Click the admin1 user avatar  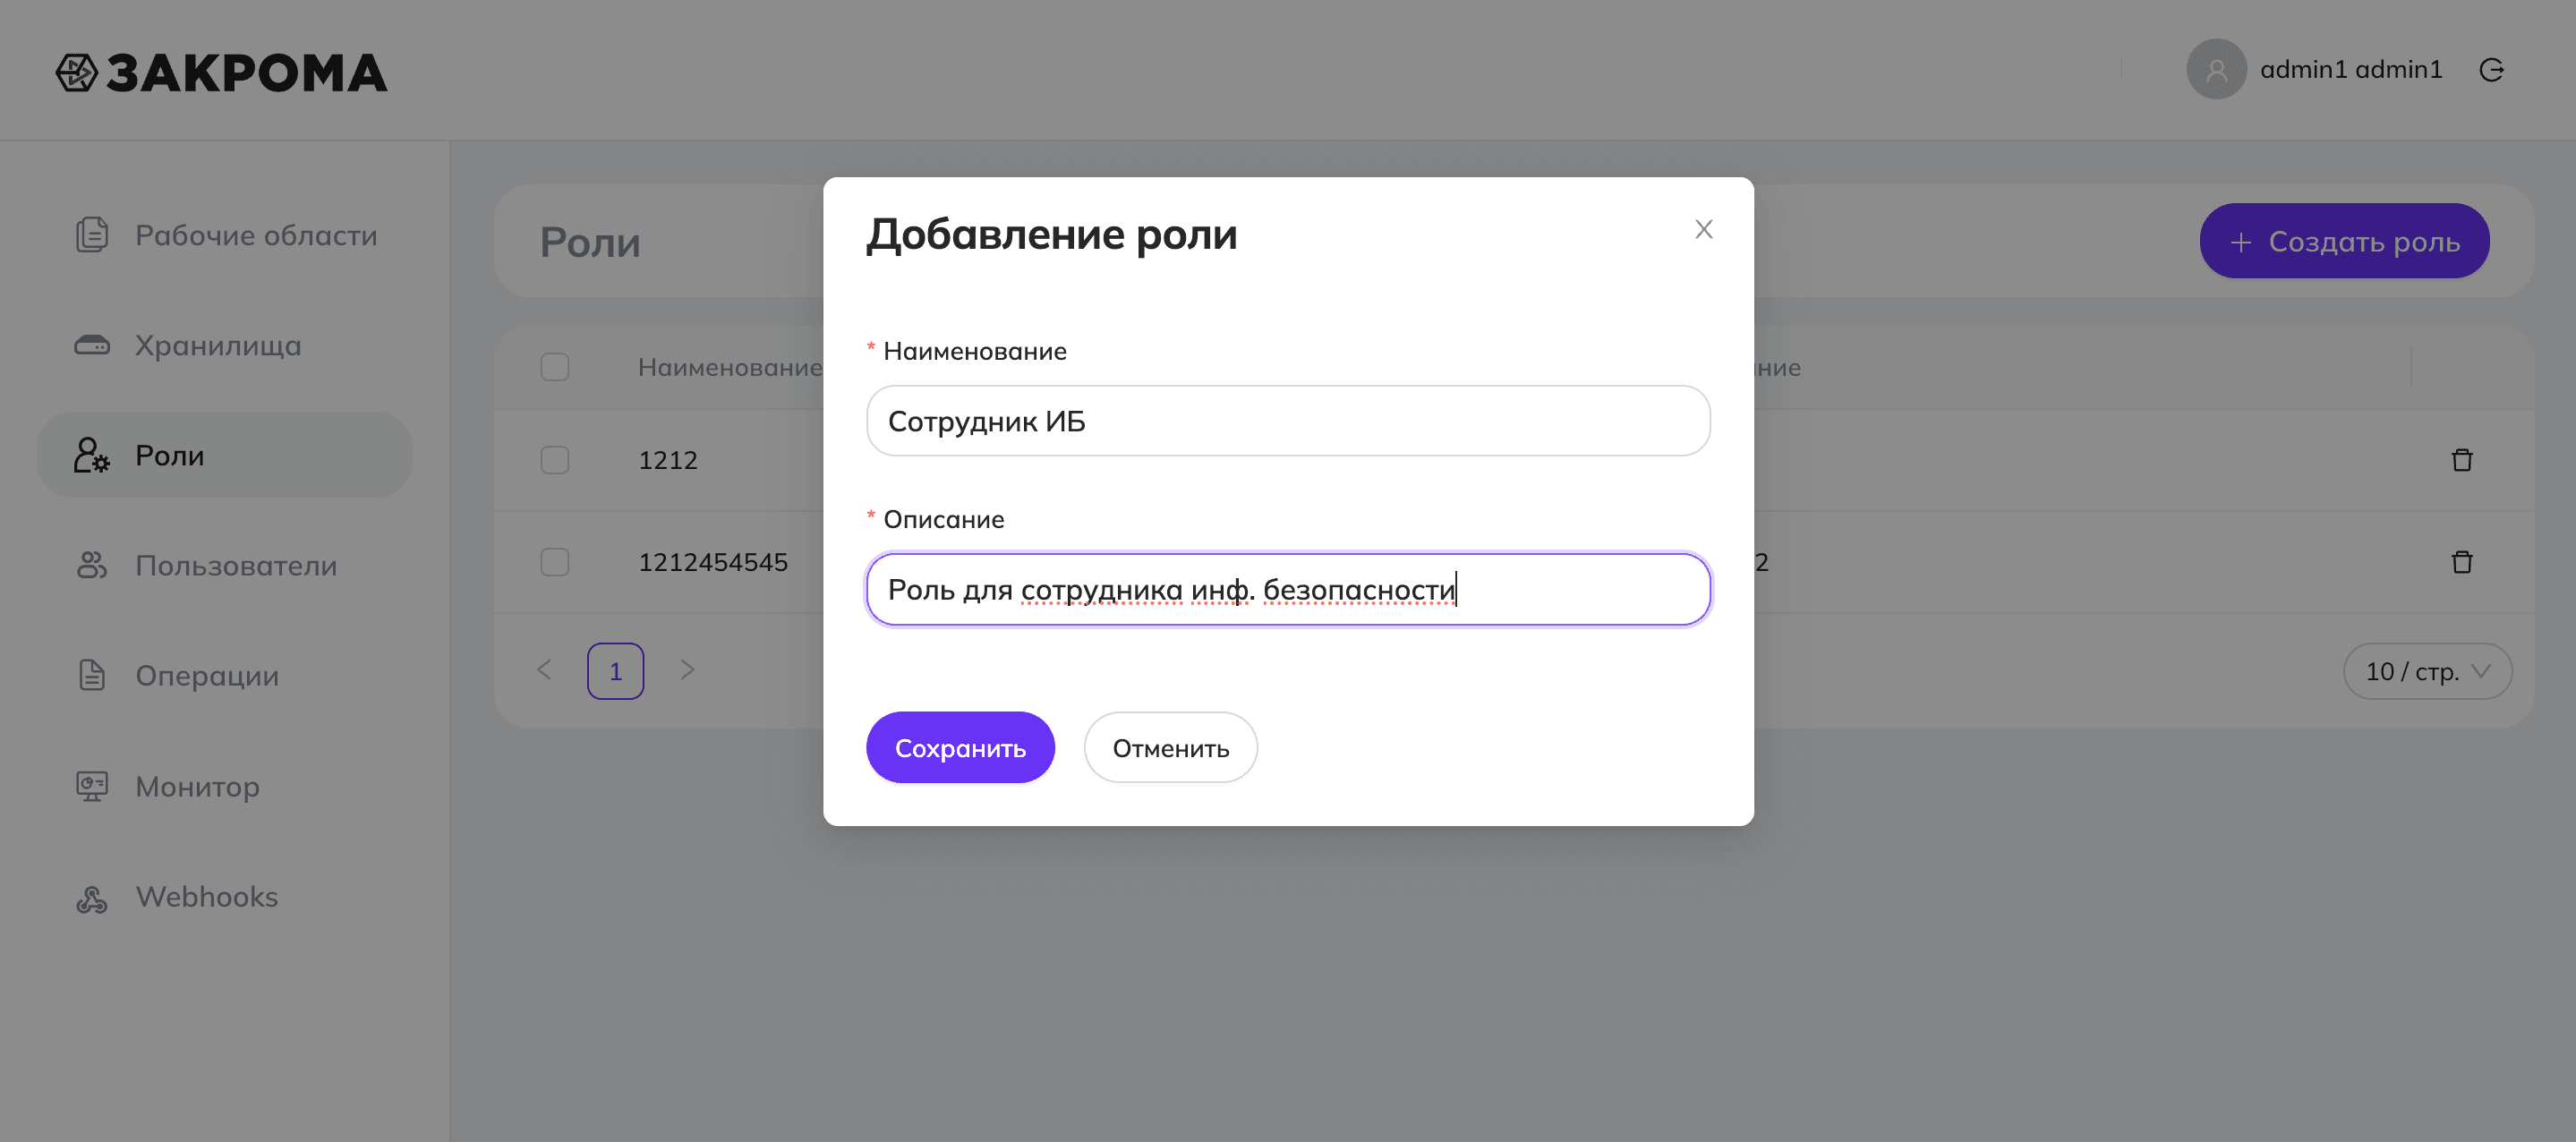pyautogui.click(x=2216, y=69)
